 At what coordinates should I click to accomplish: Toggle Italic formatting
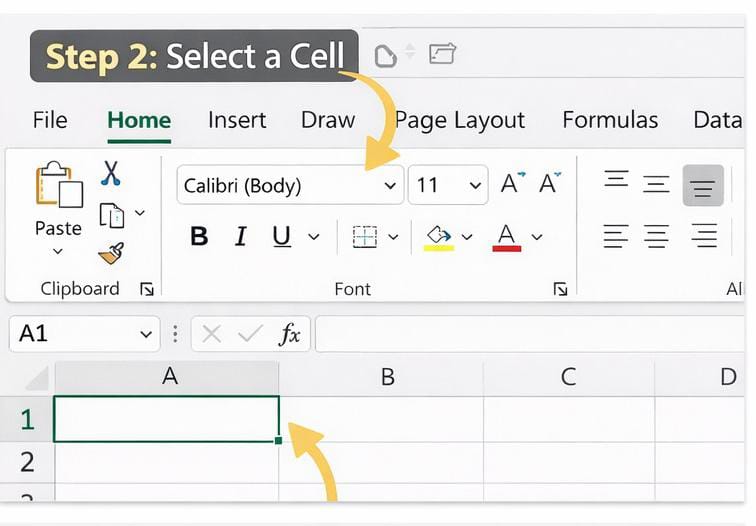pyautogui.click(x=240, y=237)
